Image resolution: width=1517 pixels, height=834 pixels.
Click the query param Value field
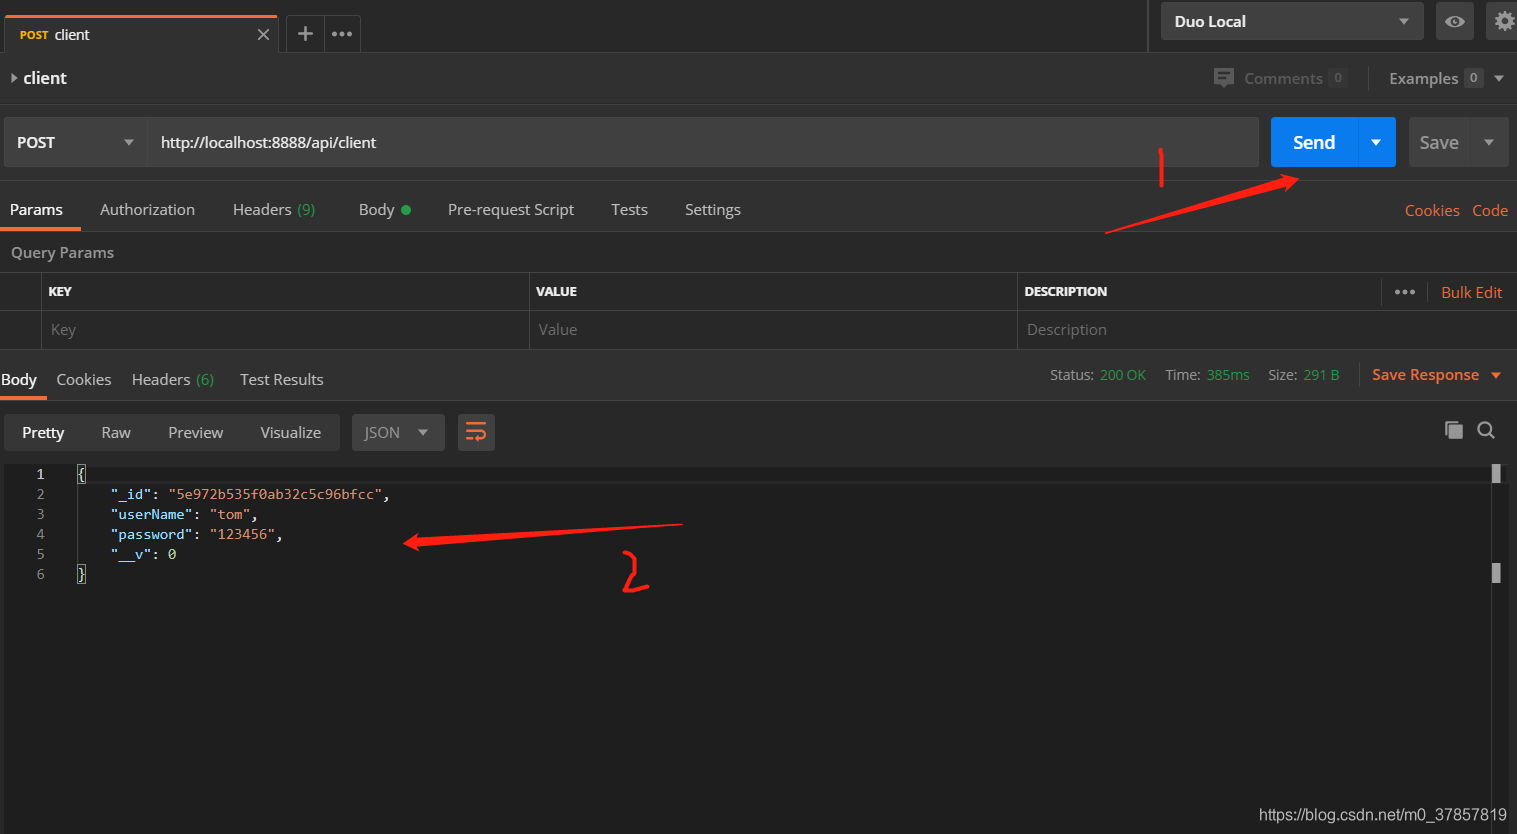tap(773, 330)
